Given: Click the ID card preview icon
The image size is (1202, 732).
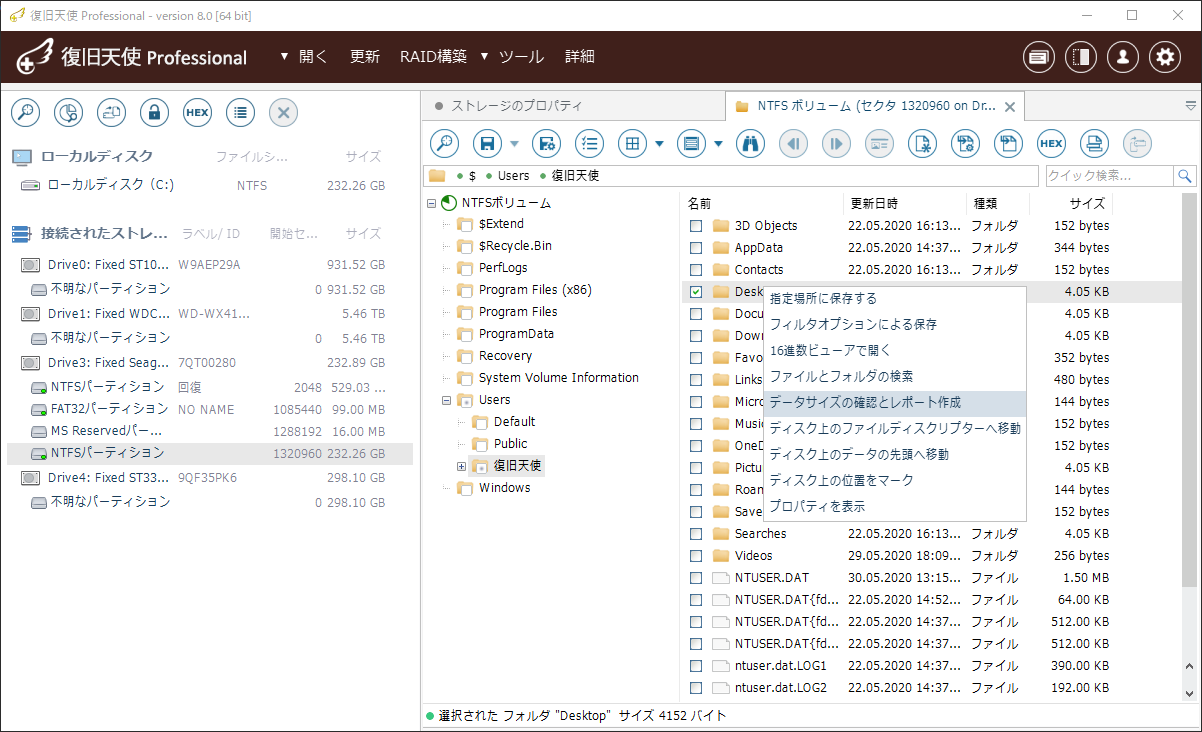Looking at the screenshot, I should [x=879, y=144].
